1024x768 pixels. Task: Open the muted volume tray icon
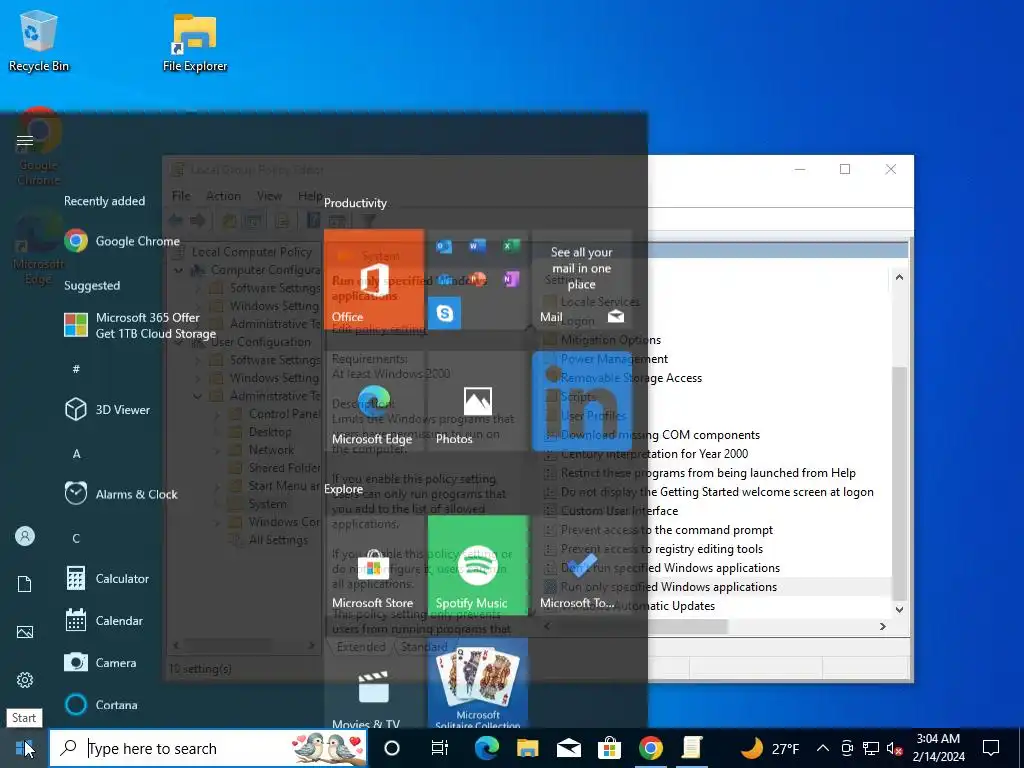click(895, 748)
